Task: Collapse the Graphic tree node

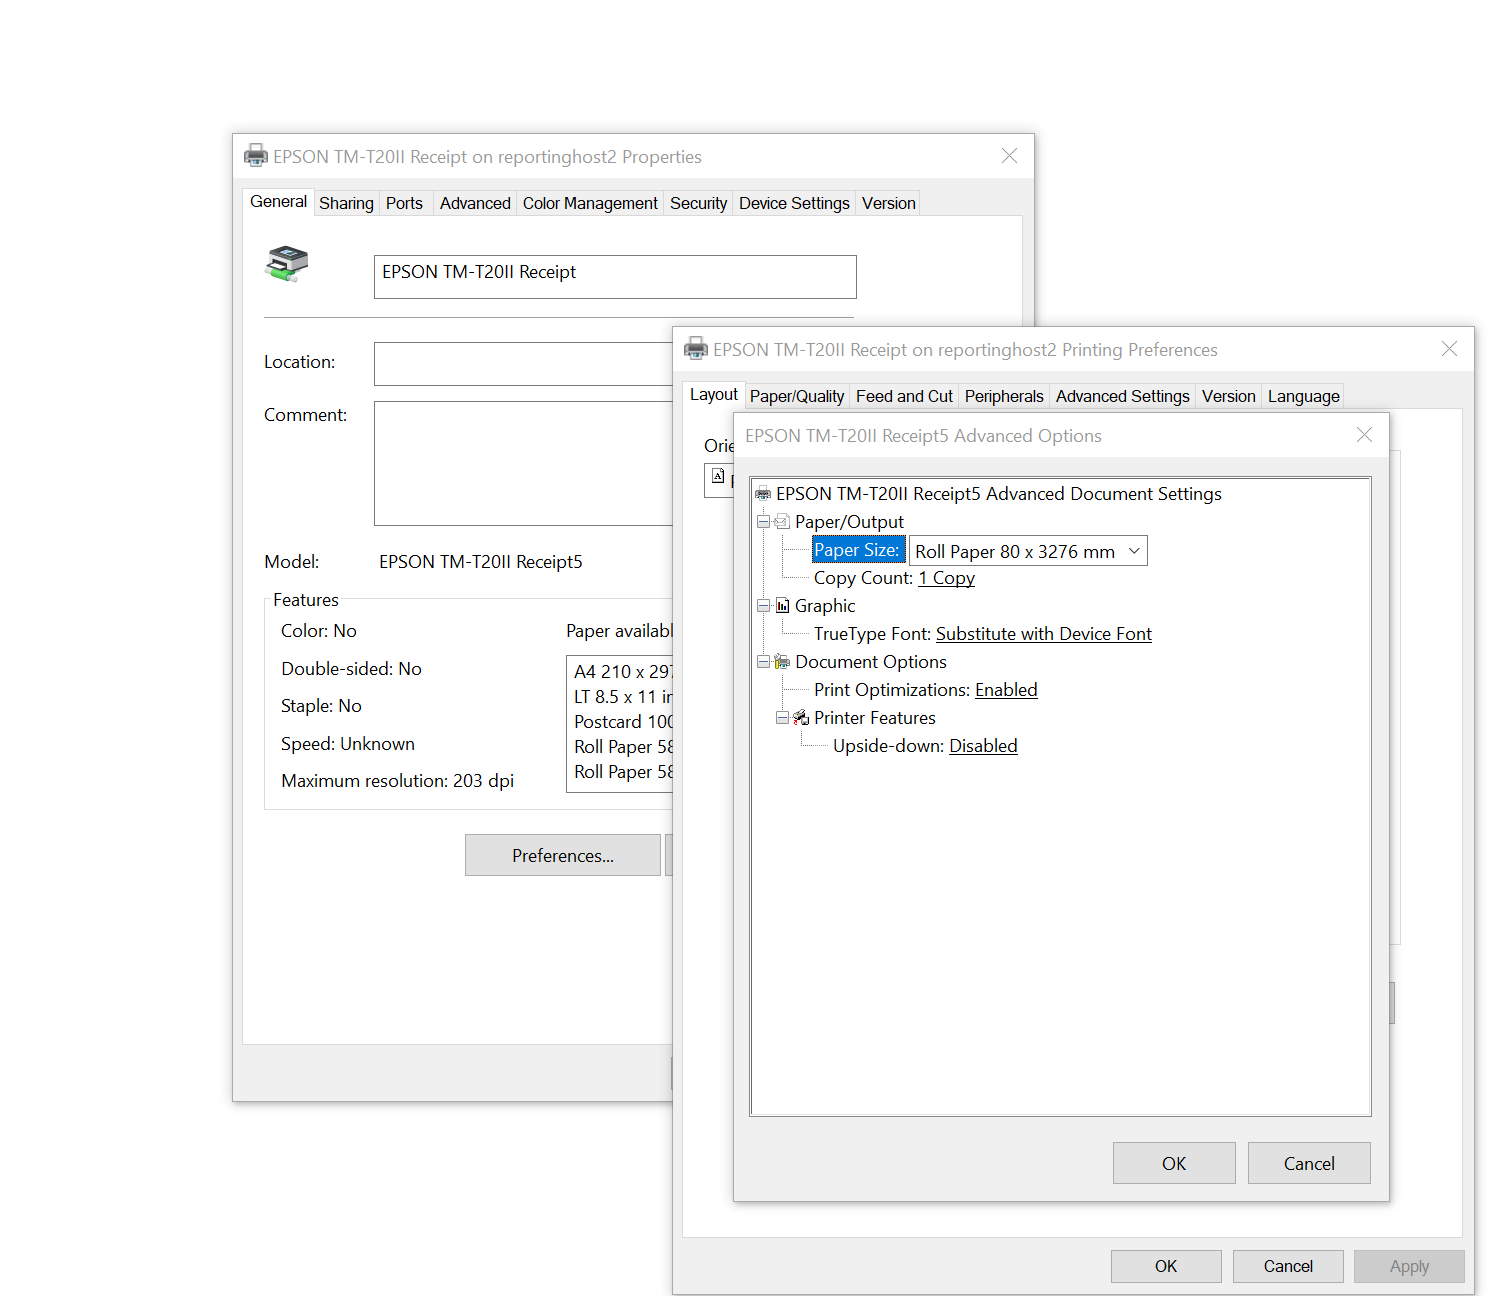Action: [763, 606]
